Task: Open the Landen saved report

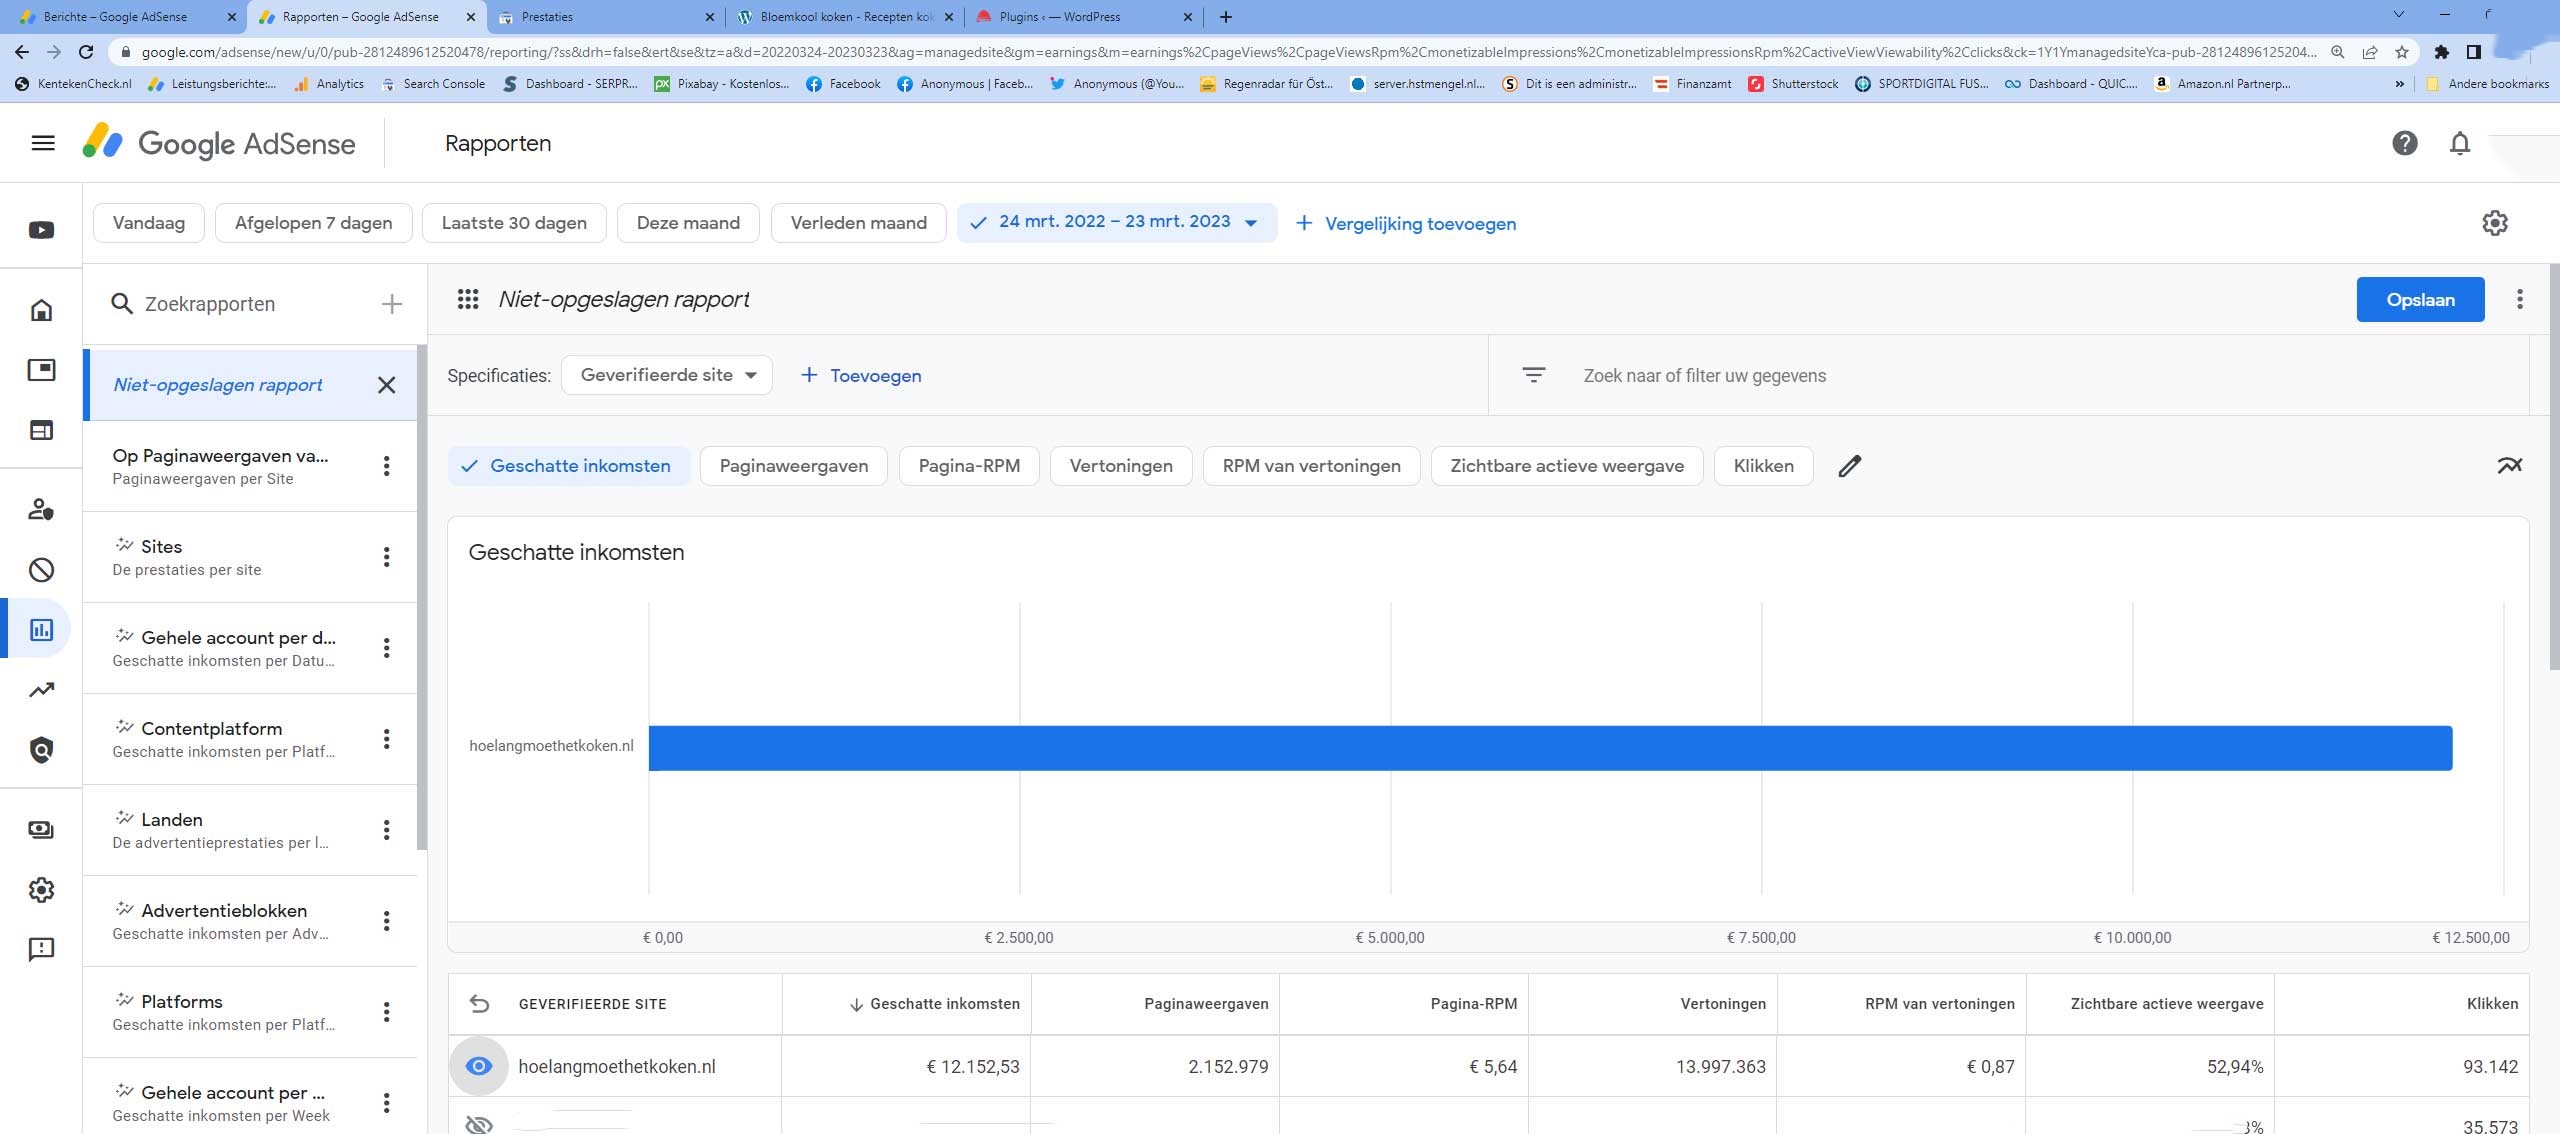Action: tap(250, 830)
